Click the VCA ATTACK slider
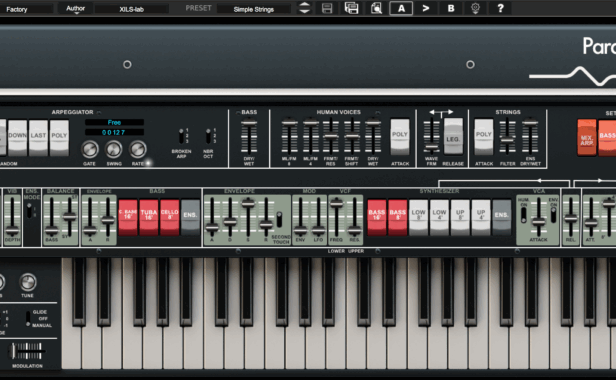 (538, 216)
